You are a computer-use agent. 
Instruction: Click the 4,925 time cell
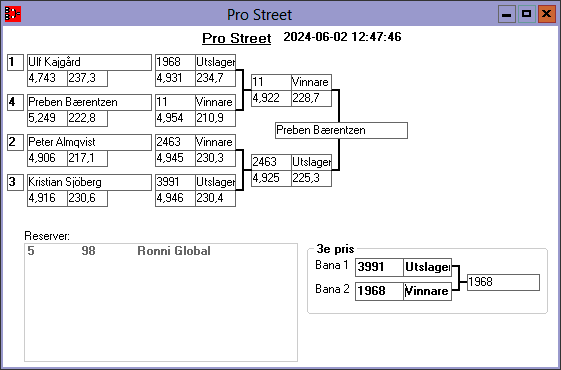271,179
